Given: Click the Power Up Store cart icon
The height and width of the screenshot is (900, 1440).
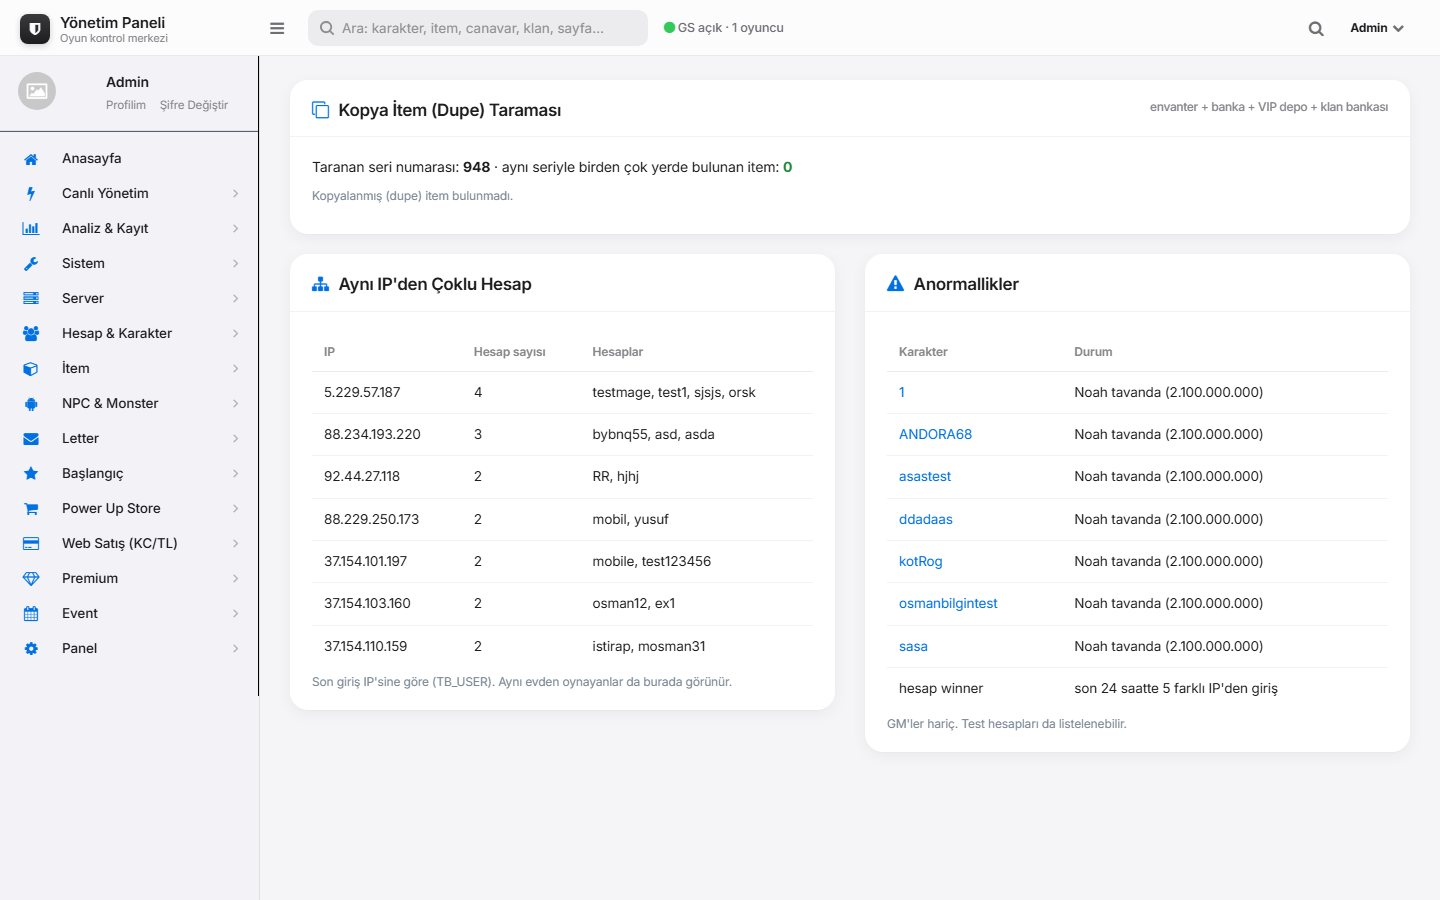Looking at the screenshot, I should click(31, 509).
